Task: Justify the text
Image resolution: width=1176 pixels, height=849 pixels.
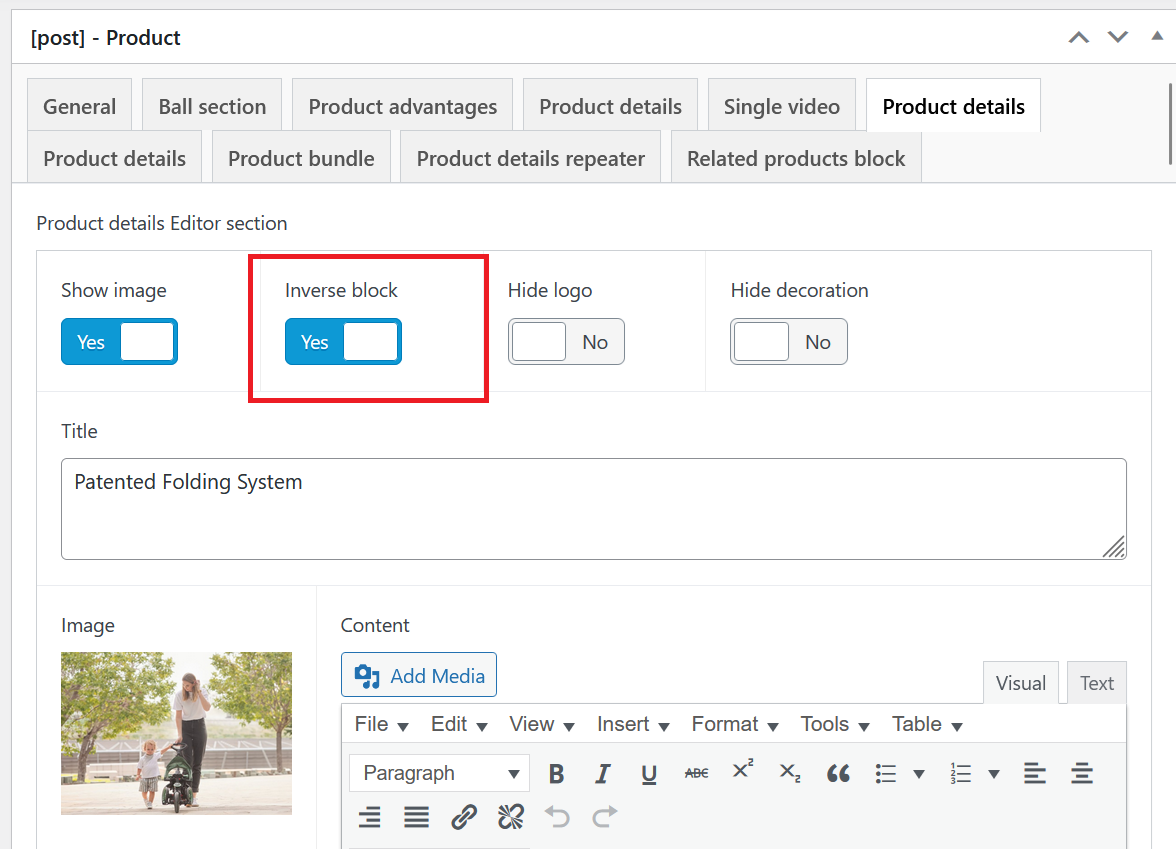Action: 416,817
